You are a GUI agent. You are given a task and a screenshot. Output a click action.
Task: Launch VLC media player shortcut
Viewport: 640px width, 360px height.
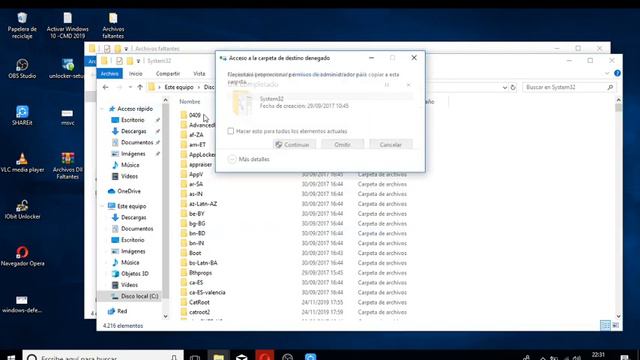tap(22, 162)
